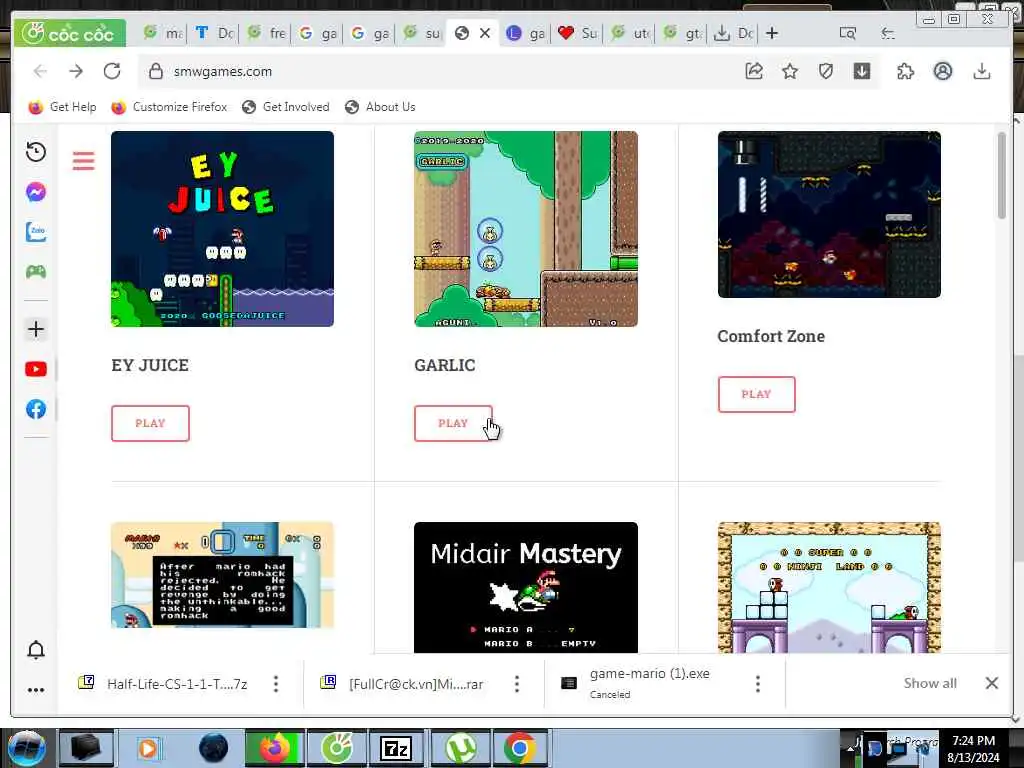Screen dimensions: 1024x768
Task: Open Zalo in the sidebar
Action: (36, 231)
